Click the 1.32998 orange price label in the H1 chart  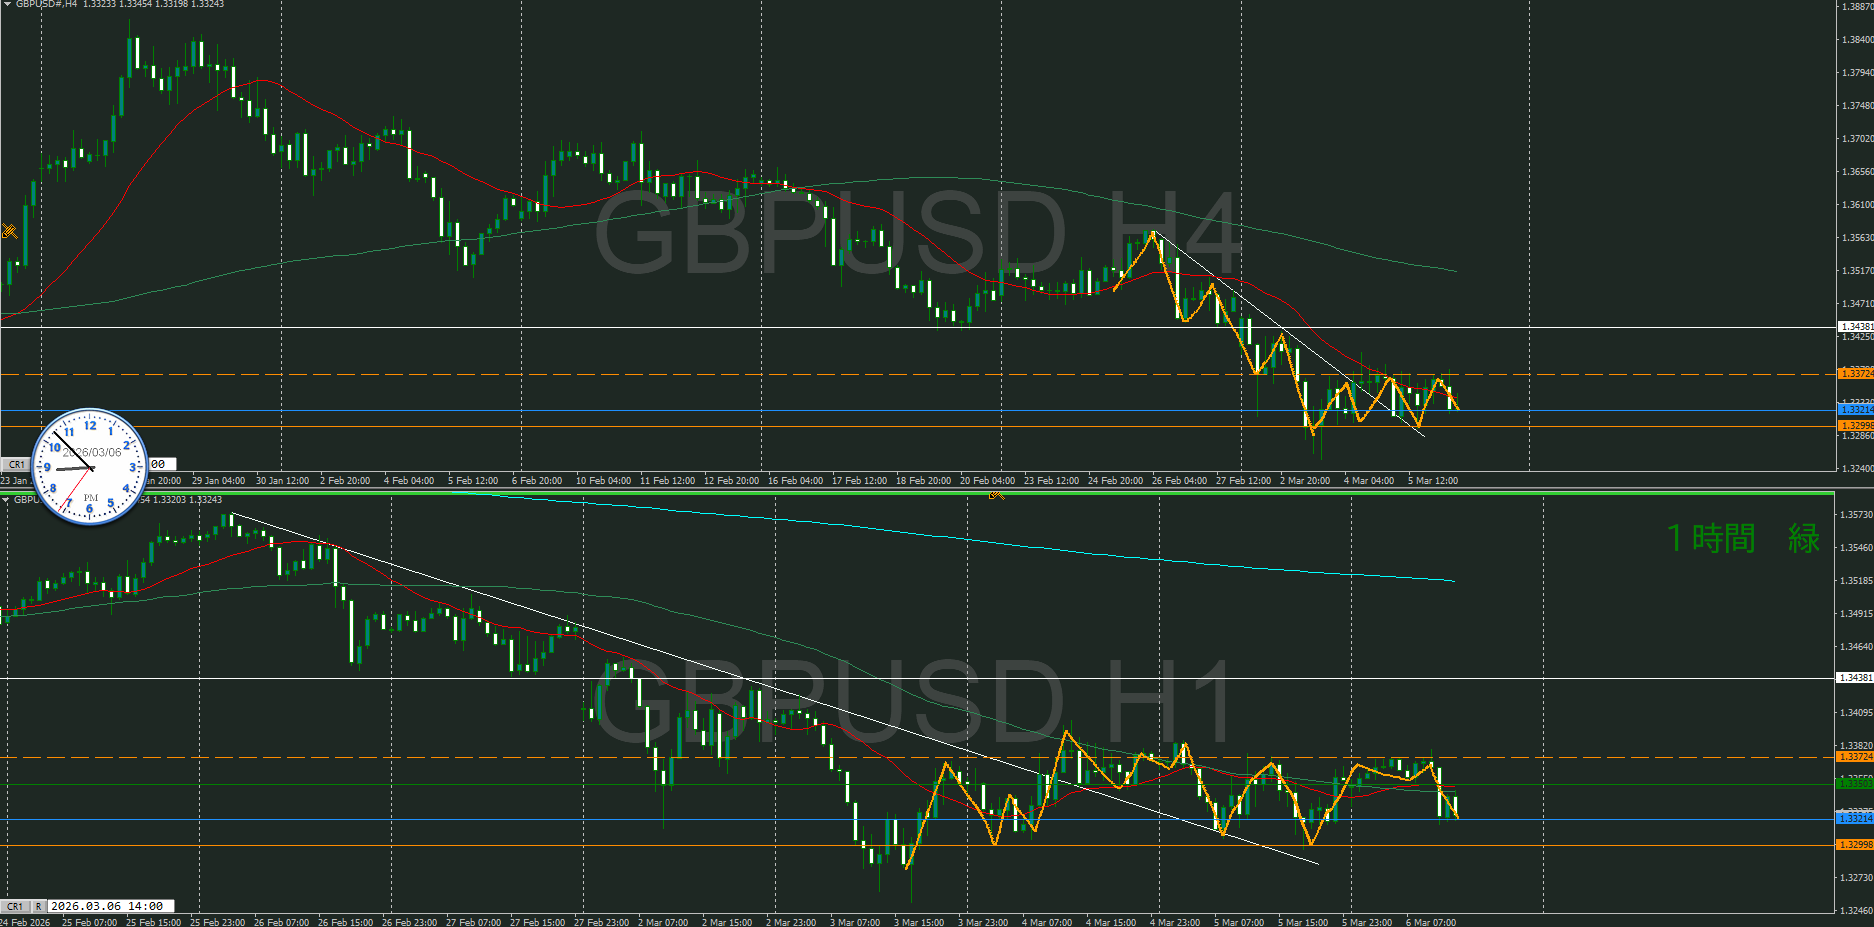1856,845
